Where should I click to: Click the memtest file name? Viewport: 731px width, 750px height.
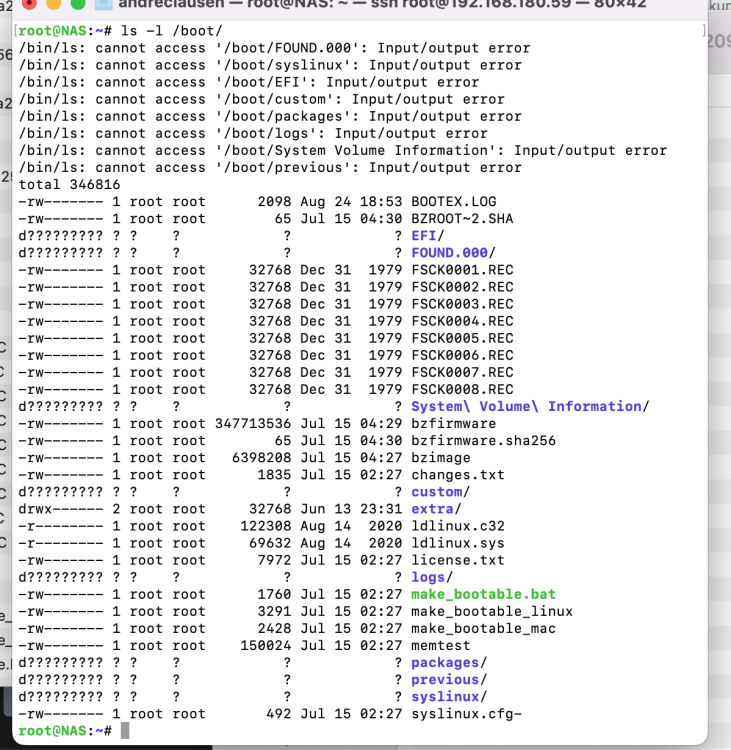441,646
